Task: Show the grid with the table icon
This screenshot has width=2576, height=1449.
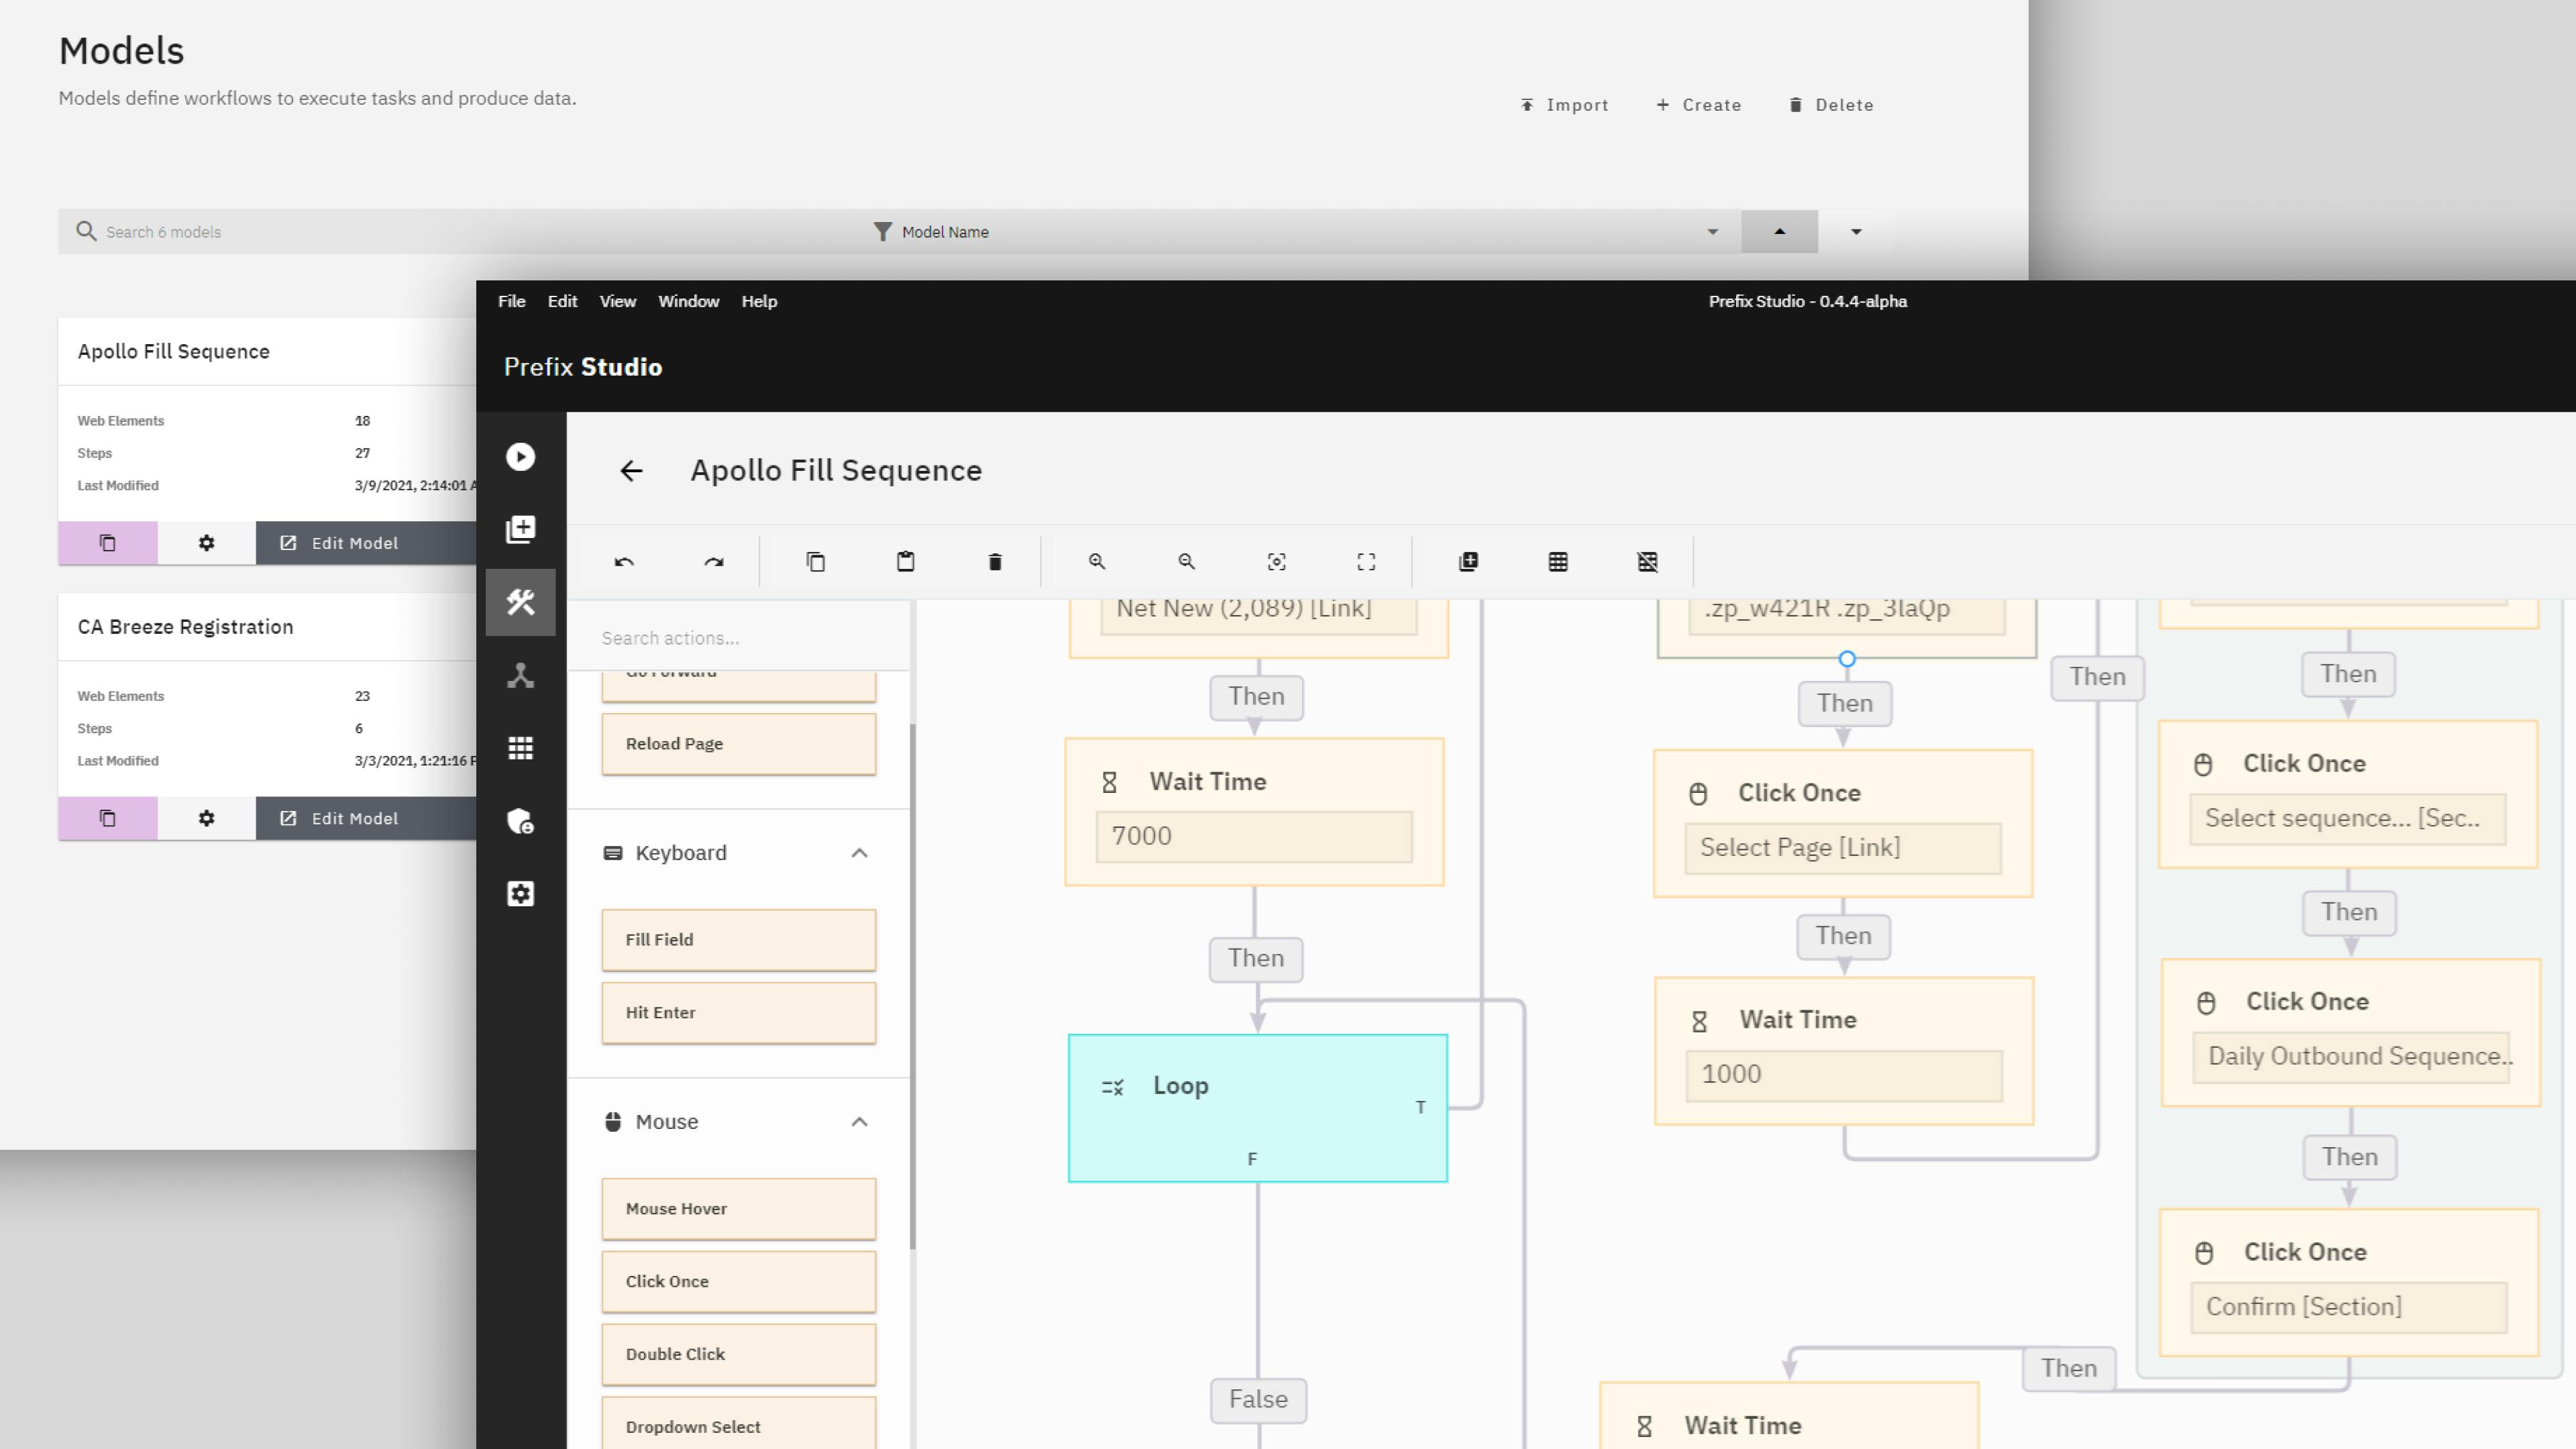Action: [x=1558, y=562]
